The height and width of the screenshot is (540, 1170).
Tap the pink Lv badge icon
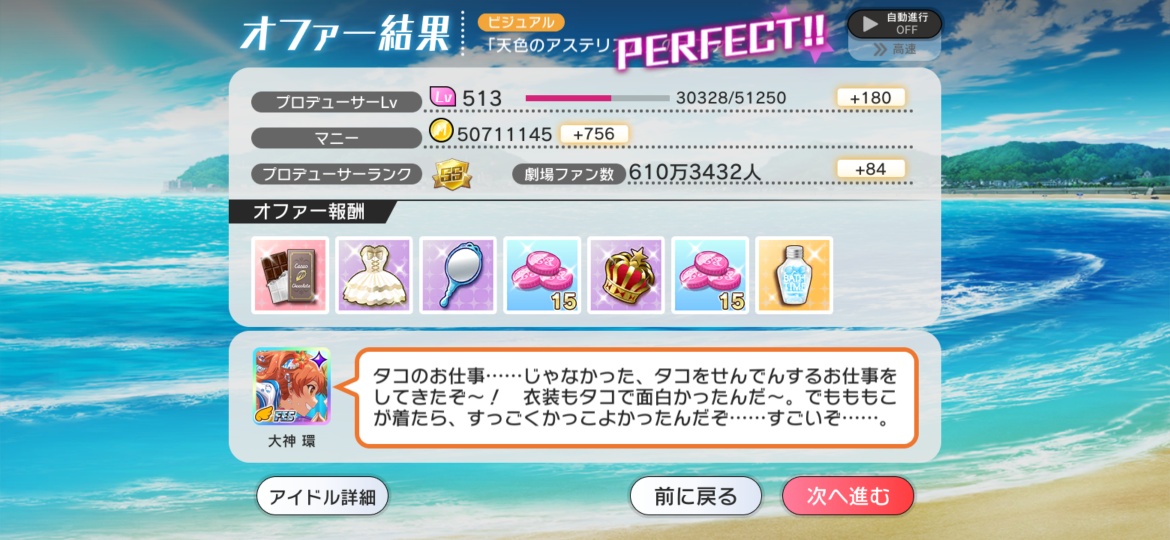pos(442,97)
